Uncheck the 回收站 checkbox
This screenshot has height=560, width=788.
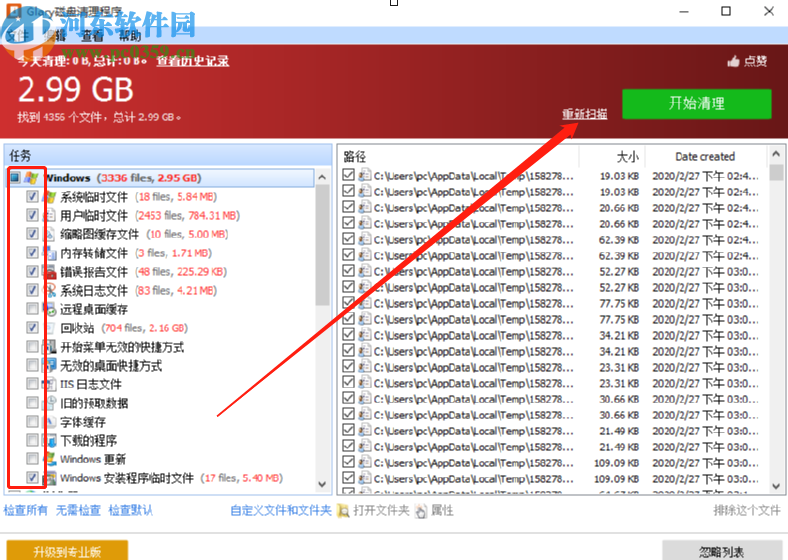[32, 328]
